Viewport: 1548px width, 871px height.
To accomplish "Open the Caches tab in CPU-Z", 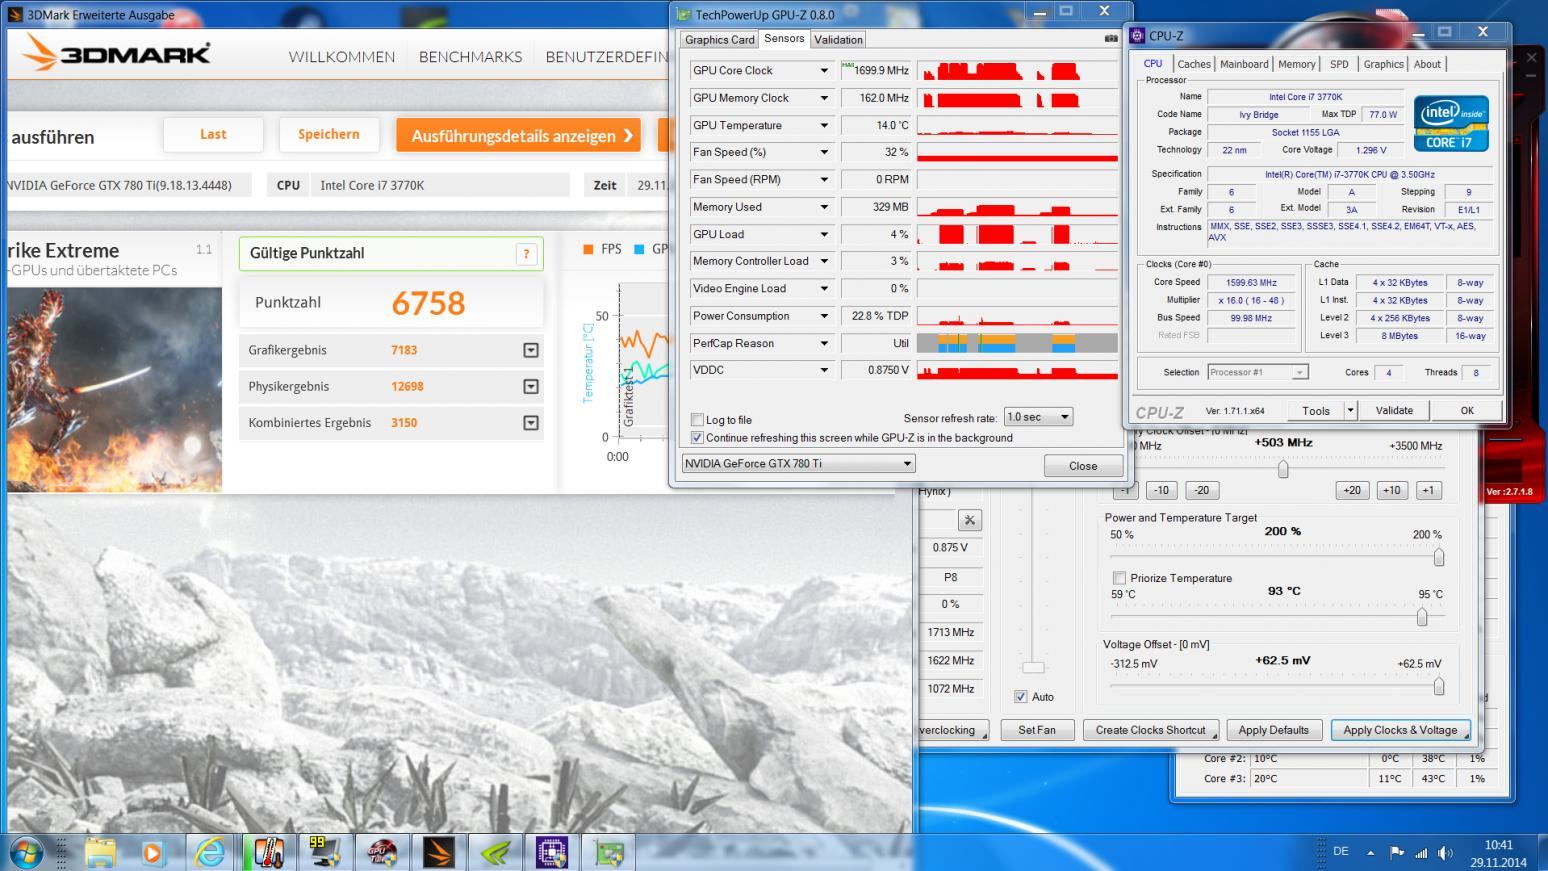I will click(1193, 64).
